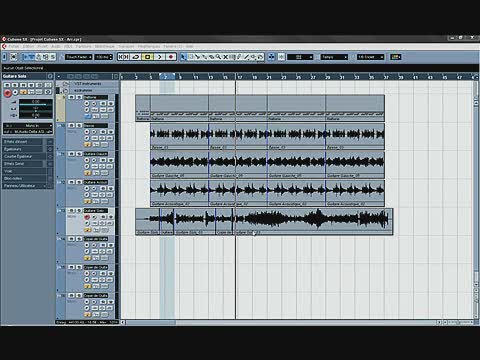Screen dimensions: 480x360
Task: Toggle the Inspector monitor button
Action: coord(15,92)
